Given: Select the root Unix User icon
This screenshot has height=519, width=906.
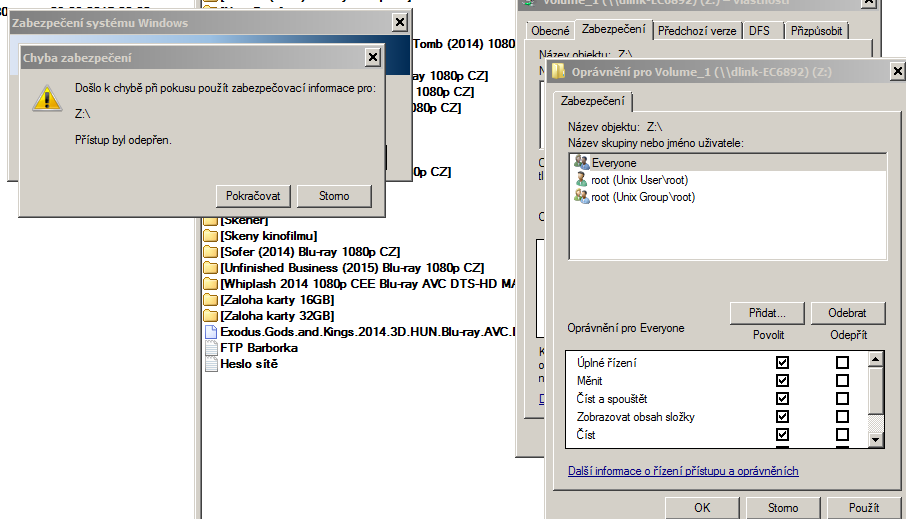Looking at the screenshot, I should [x=581, y=180].
